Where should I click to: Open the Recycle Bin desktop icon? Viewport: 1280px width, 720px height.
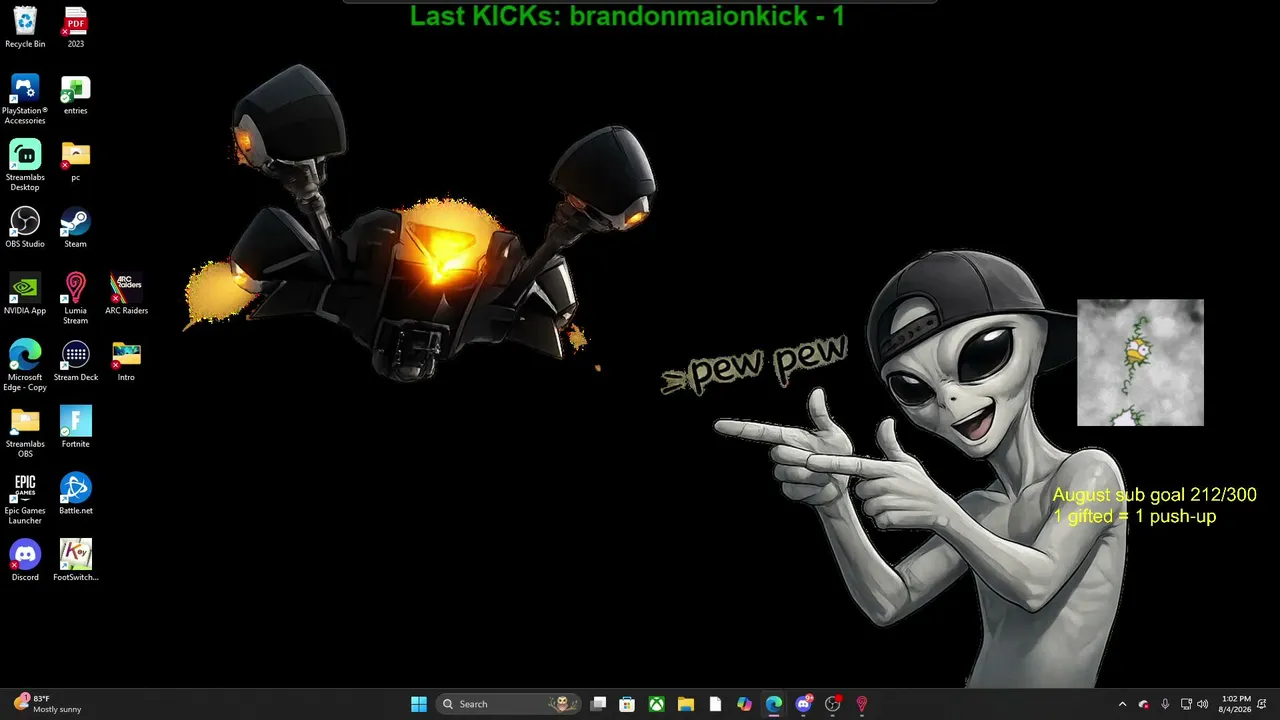coord(25,27)
